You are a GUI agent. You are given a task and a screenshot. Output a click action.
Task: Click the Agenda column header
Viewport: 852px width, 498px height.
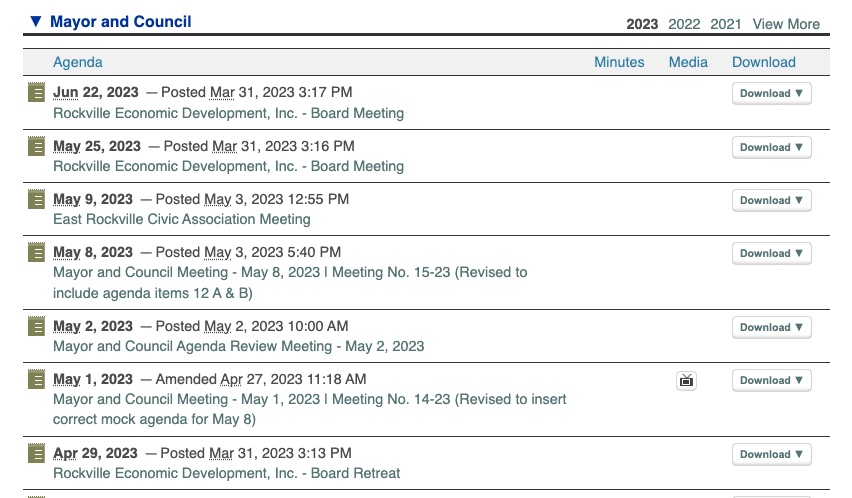(x=78, y=62)
